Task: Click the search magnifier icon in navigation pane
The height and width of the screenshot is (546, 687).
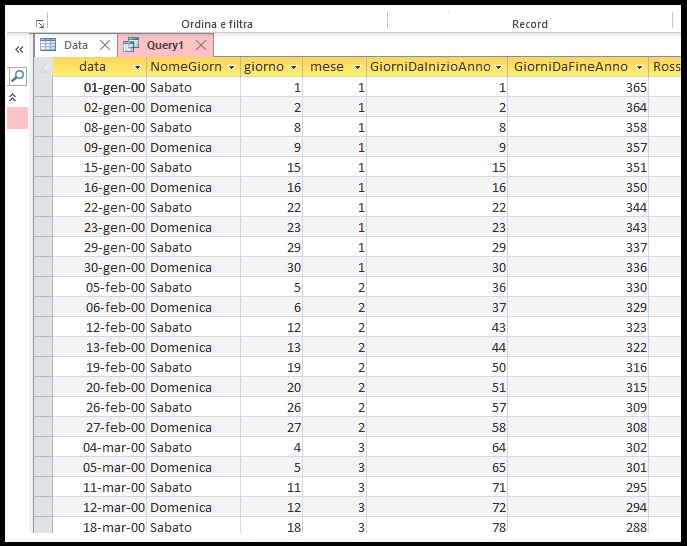Action: tap(18, 76)
